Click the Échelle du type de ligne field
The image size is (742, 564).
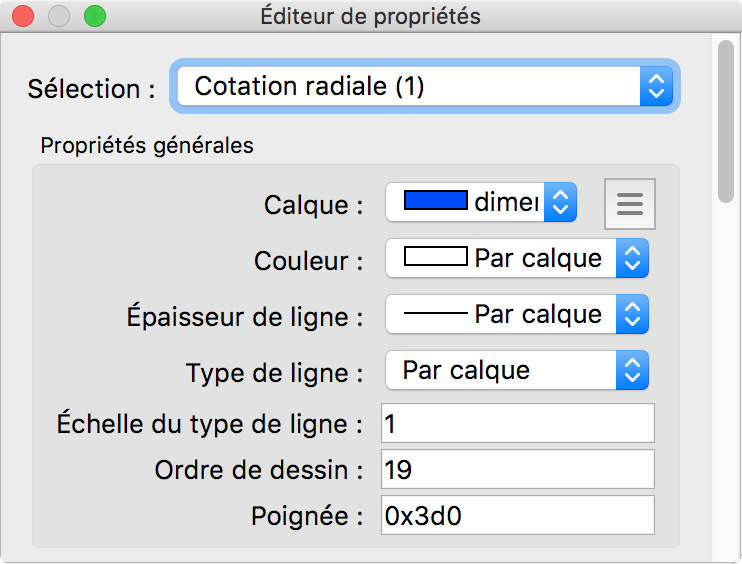517,423
